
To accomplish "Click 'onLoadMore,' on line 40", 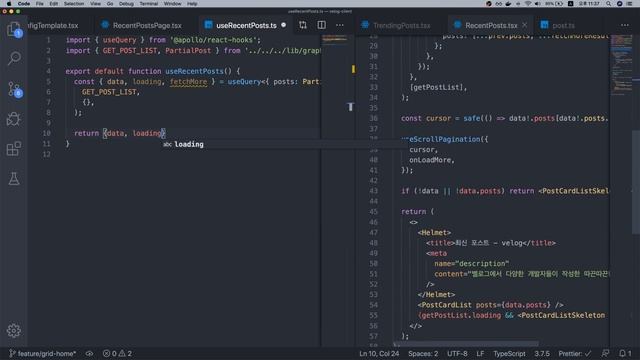I will [432, 160].
